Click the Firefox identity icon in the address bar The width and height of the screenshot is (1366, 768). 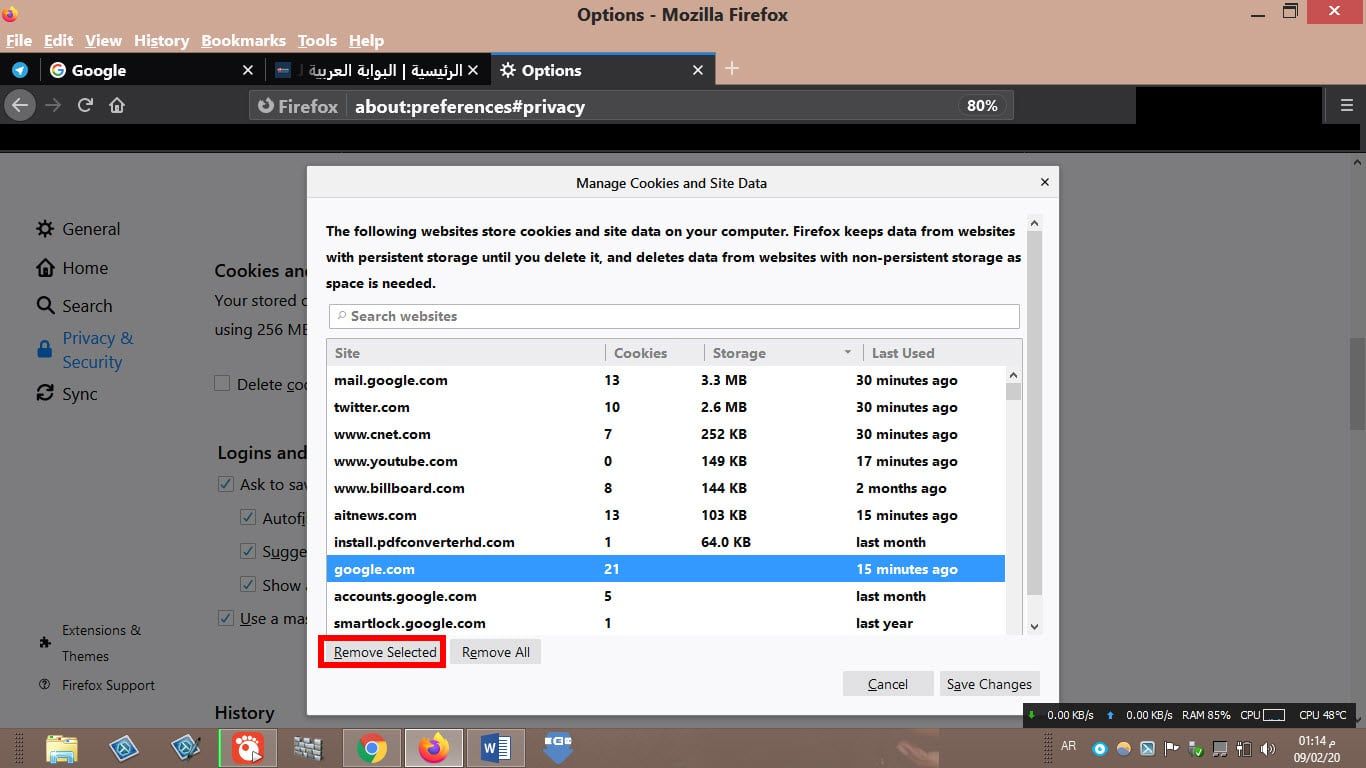(x=298, y=106)
